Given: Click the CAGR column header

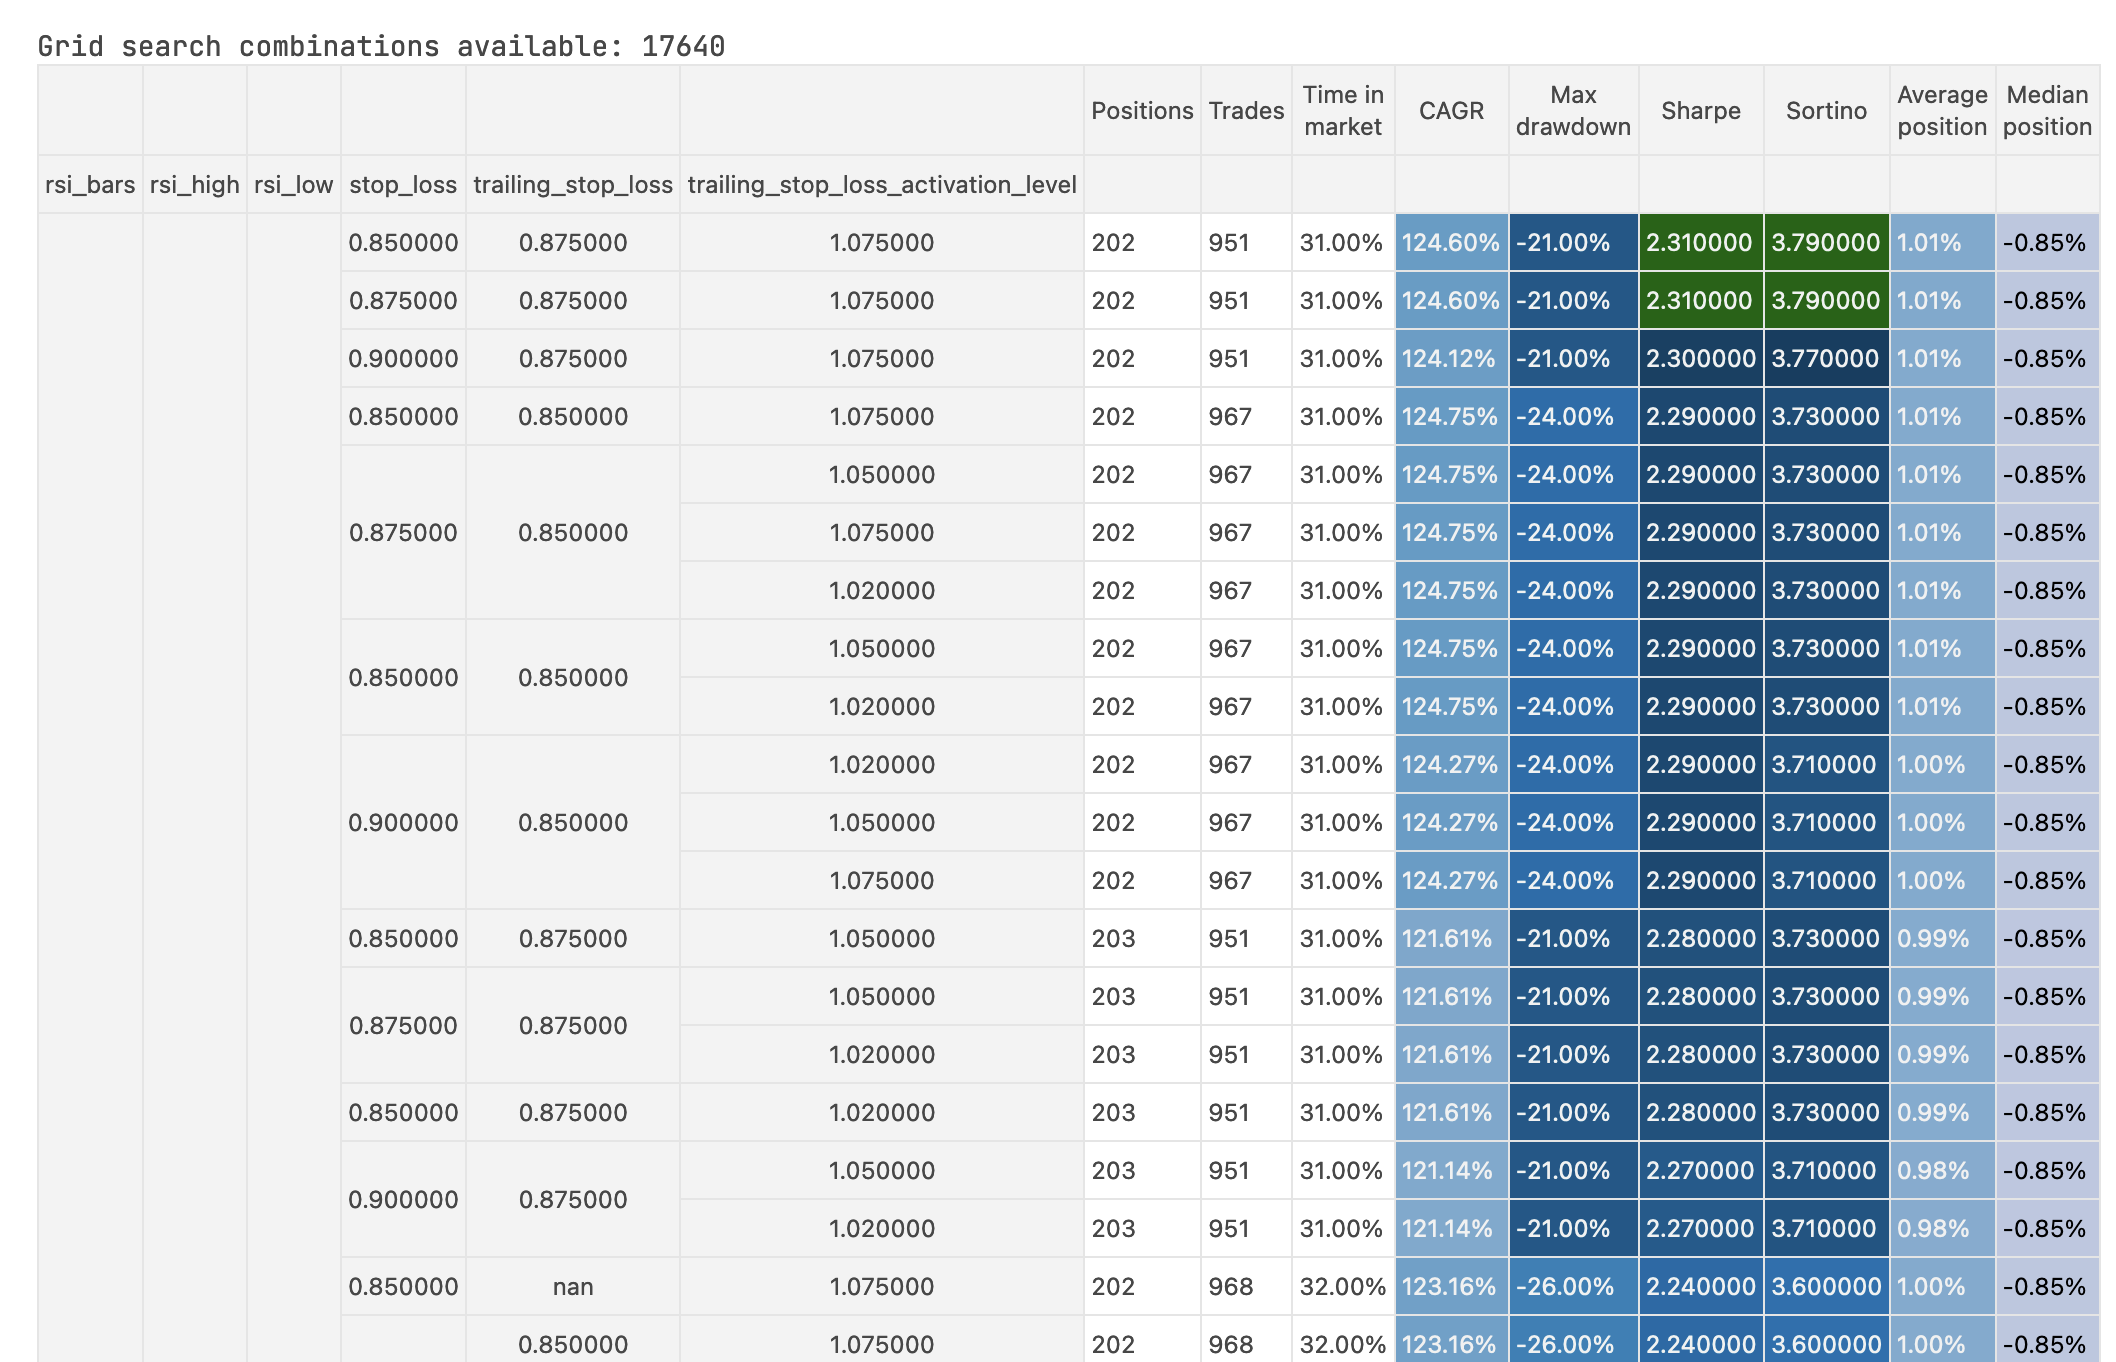Looking at the screenshot, I should click(1451, 111).
